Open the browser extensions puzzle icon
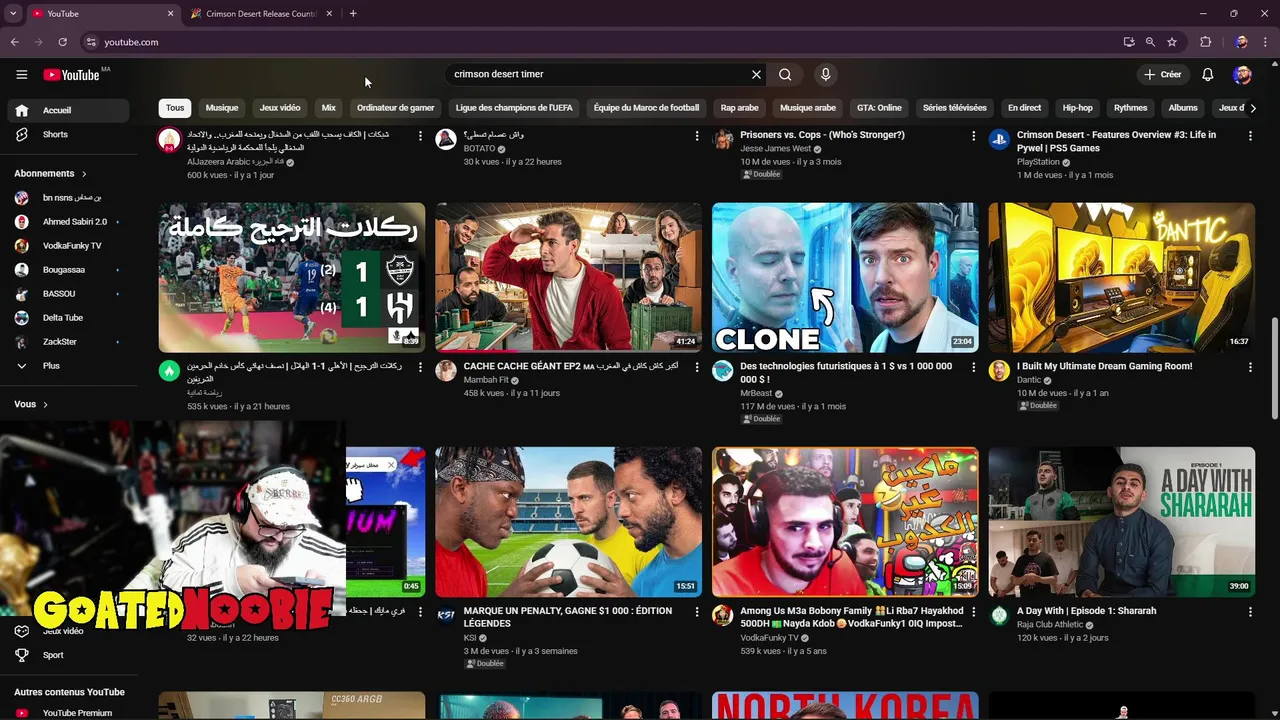 coord(1206,42)
